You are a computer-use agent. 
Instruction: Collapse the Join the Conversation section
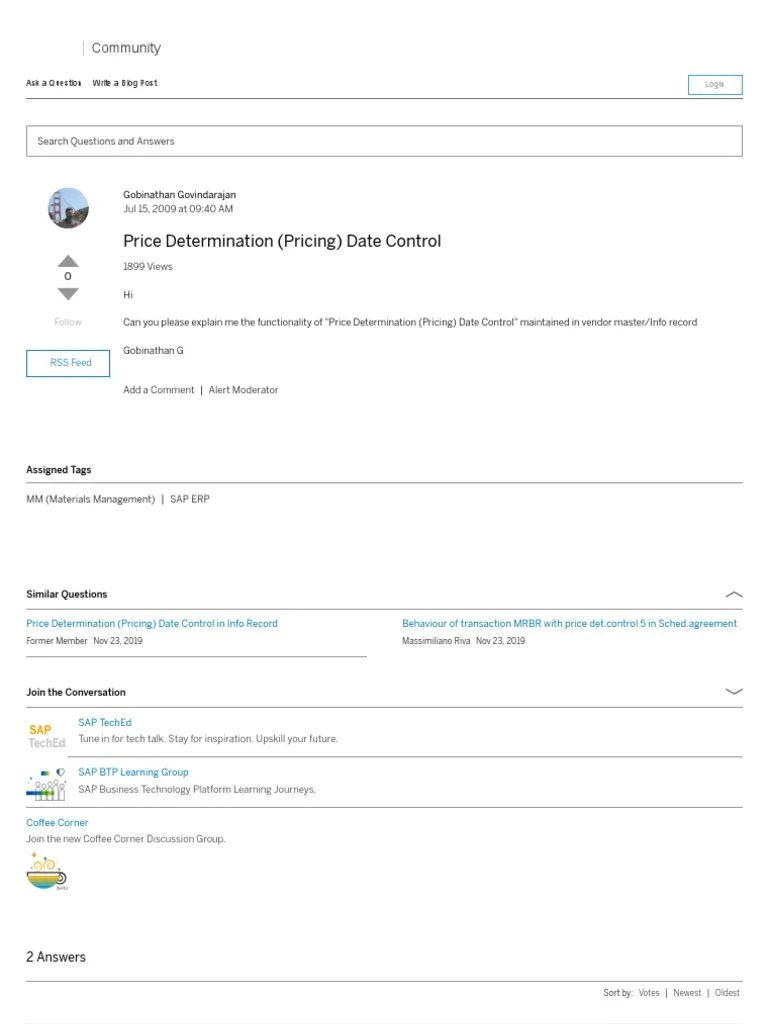point(734,690)
